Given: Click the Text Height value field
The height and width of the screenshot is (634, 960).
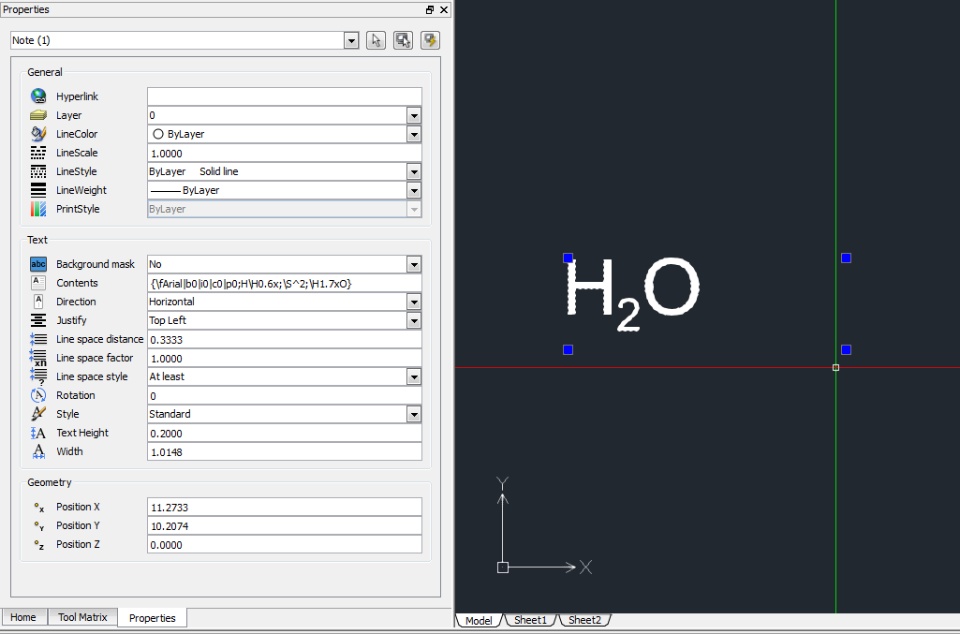Looking at the screenshot, I should tap(285, 433).
